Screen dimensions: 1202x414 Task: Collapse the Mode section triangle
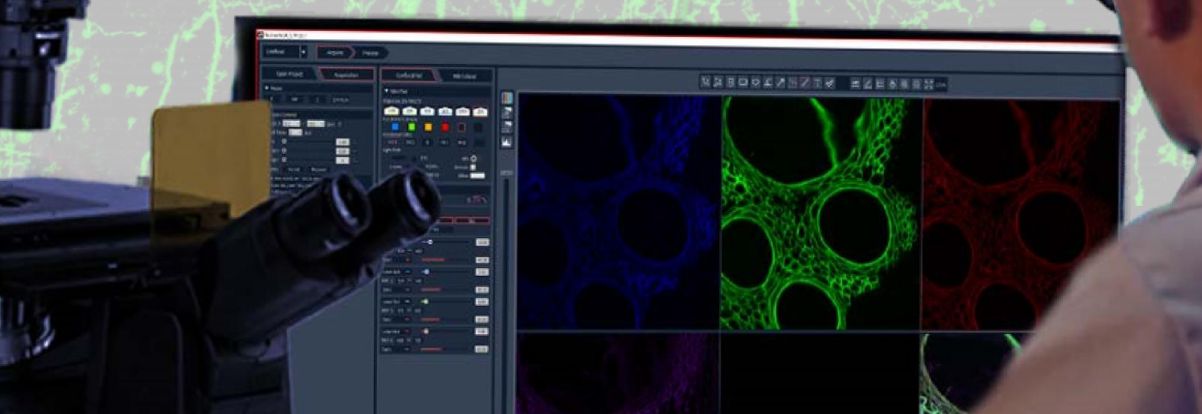267,88
